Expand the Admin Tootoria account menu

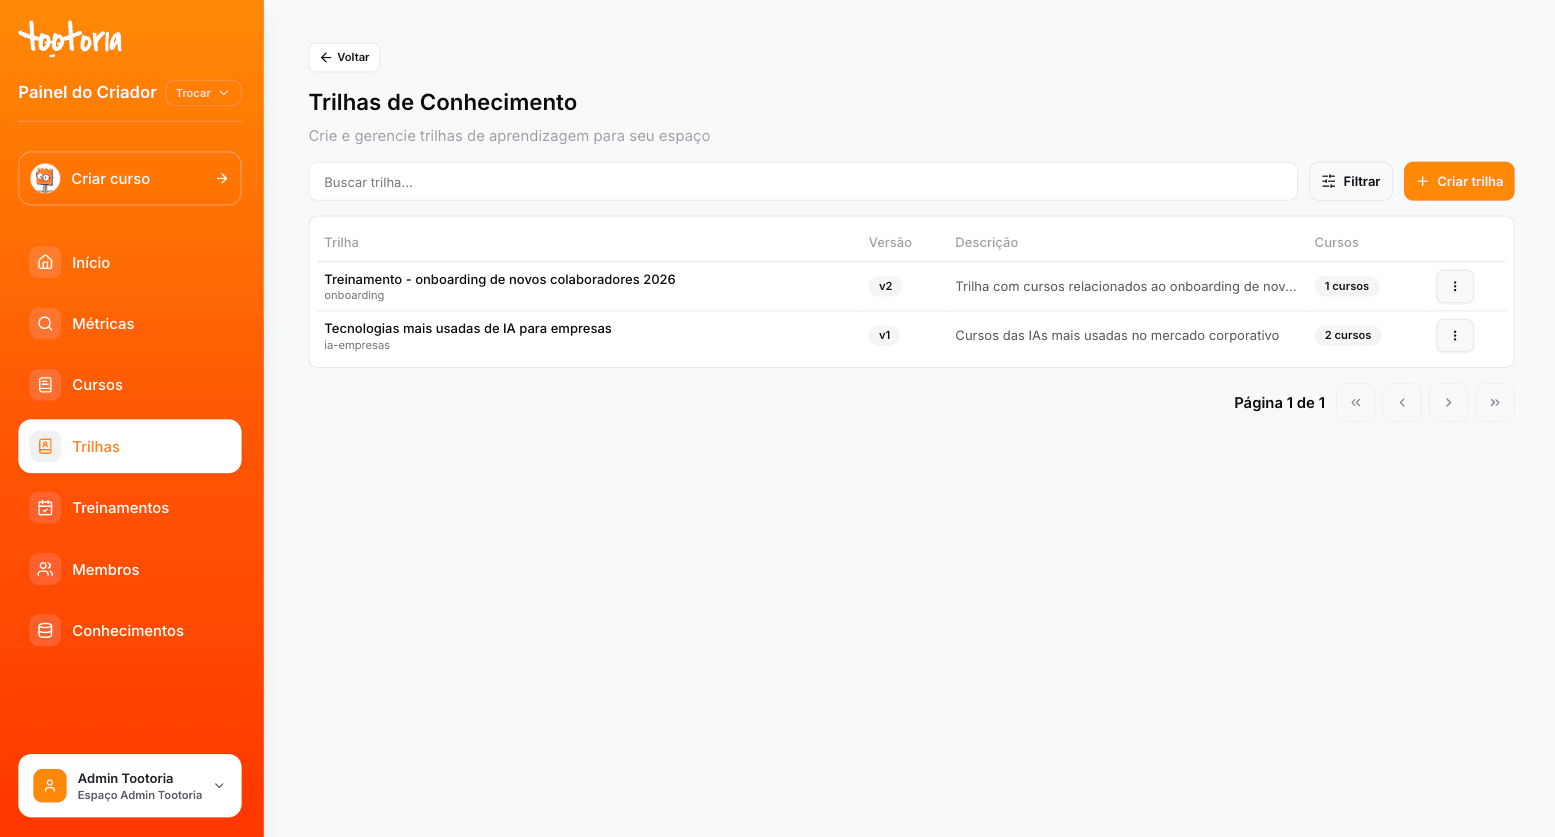130,786
